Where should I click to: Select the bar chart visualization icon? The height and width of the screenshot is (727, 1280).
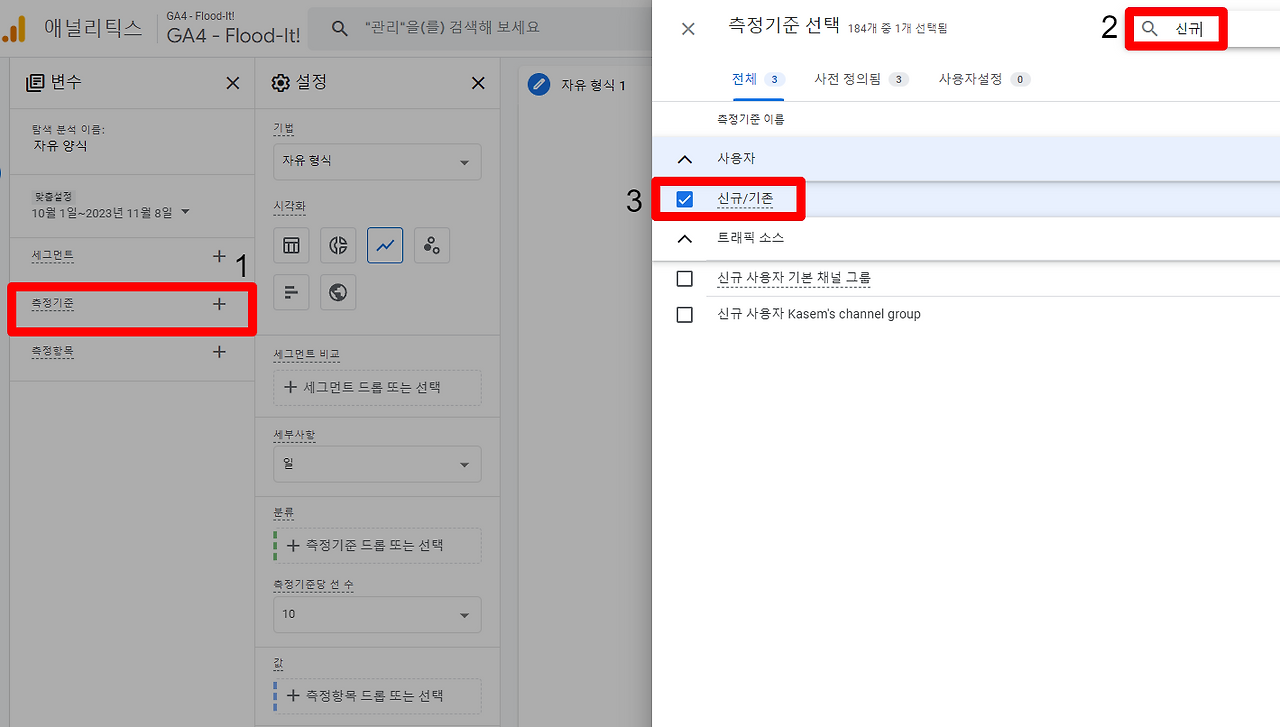291,291
